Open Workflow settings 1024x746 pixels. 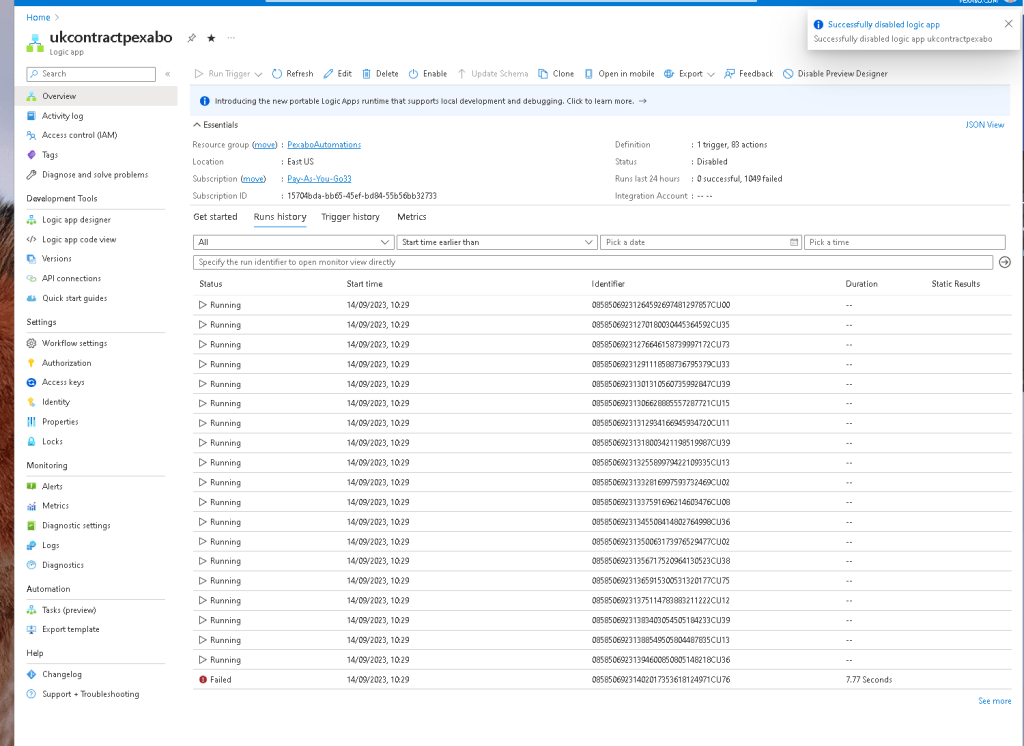74,343
